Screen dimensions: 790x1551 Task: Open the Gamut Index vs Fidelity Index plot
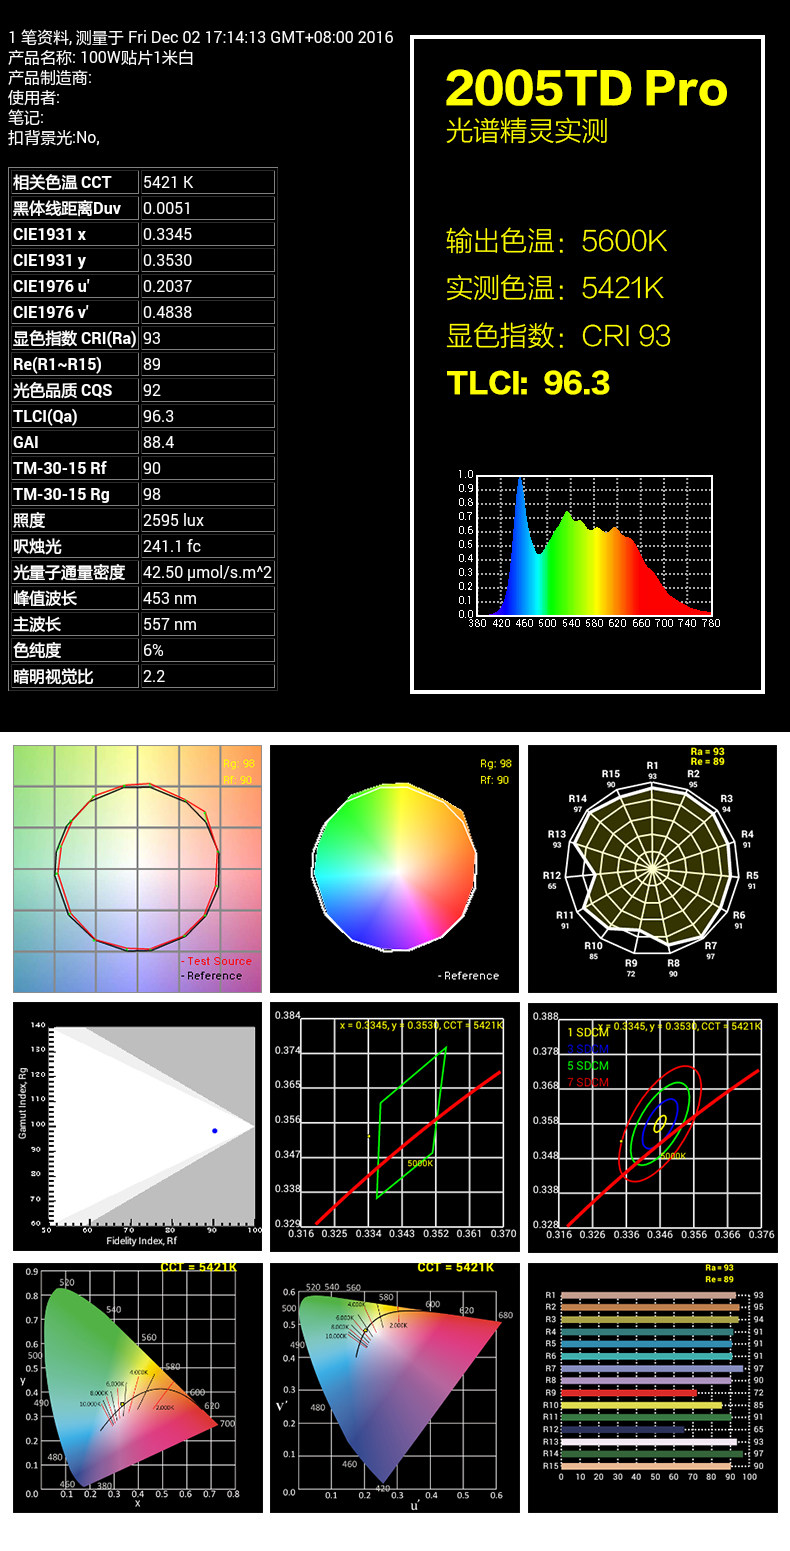[x=137, y=1127]
